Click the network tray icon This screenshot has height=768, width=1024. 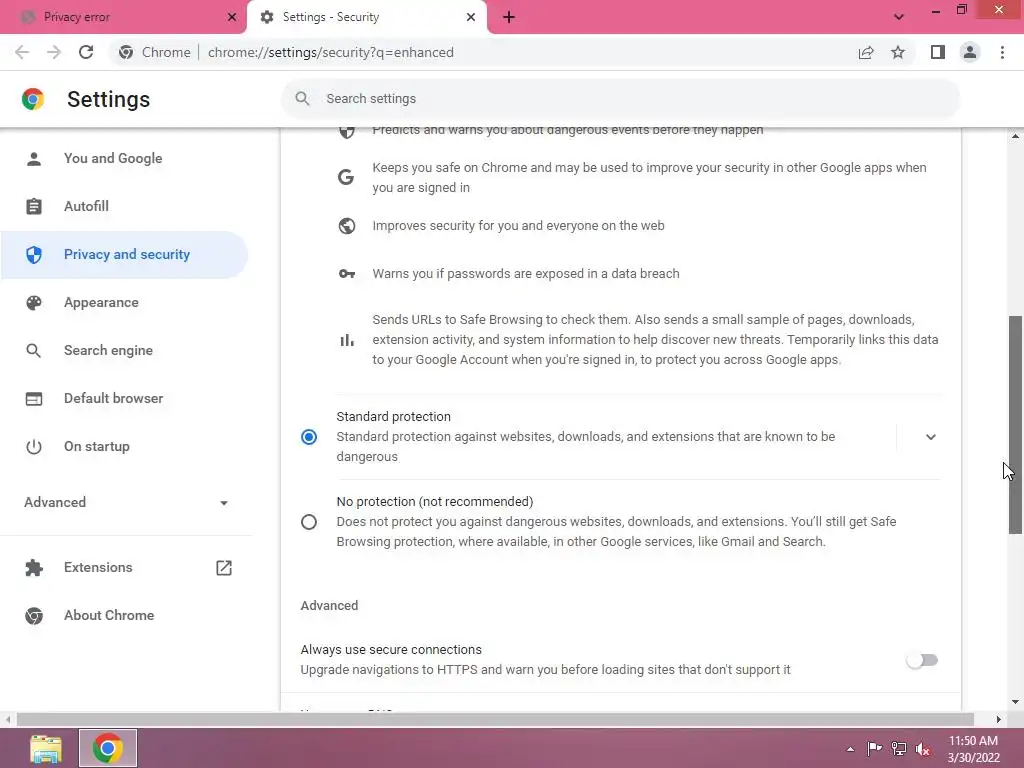899,749
